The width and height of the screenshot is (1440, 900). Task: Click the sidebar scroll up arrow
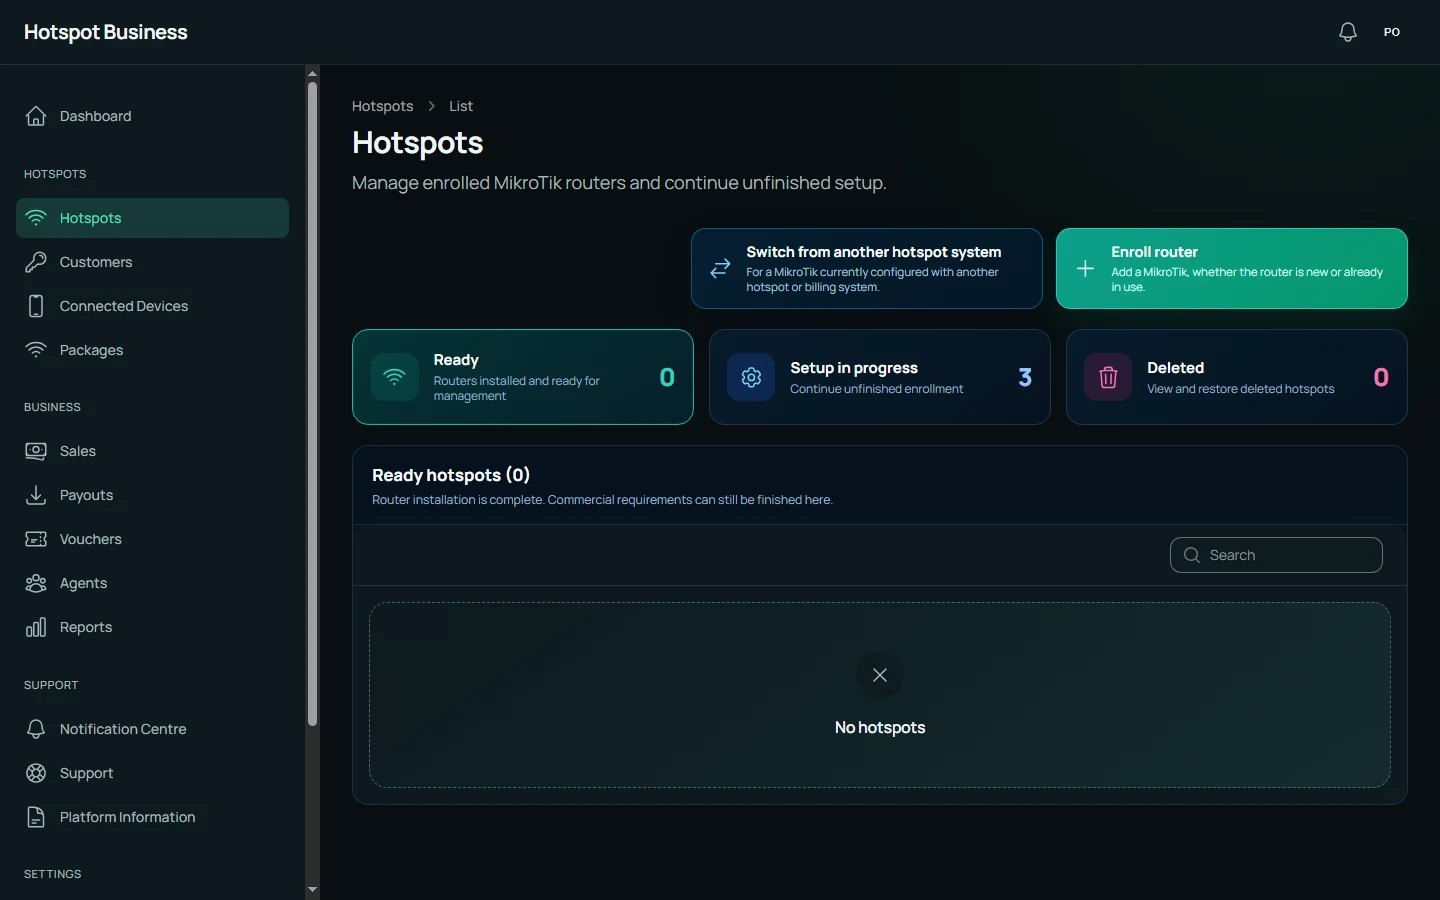pyautogui.click(x=312, y=73)
